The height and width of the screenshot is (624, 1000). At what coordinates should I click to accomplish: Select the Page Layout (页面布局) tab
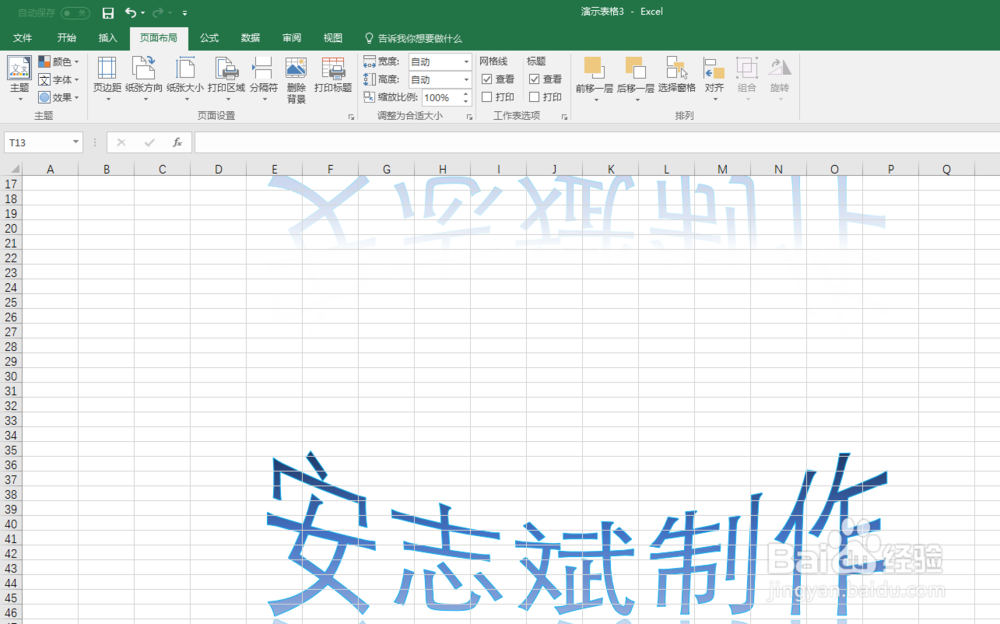pos(159,38)
